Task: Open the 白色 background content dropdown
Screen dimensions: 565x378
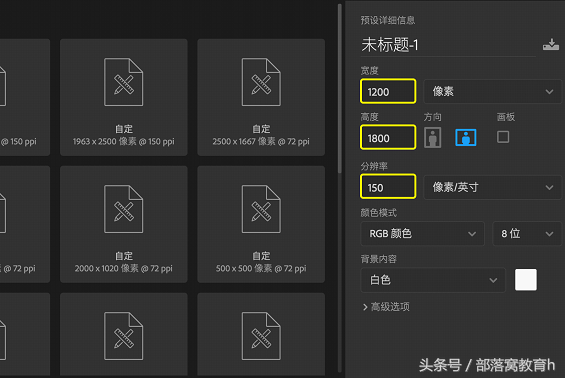Action: (x=433, y=280)
